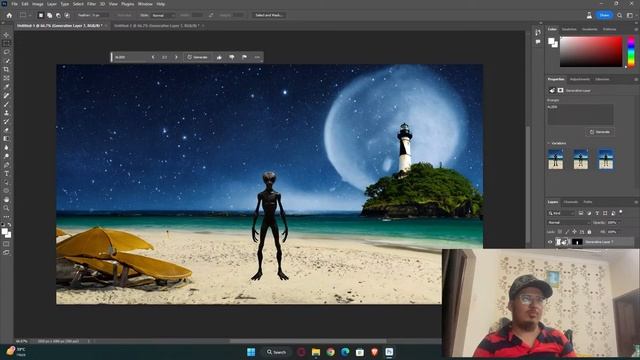The width and height of the screenshot is (640, 360).
Task: Switch foreground and background colors
Action: (9, 225)
